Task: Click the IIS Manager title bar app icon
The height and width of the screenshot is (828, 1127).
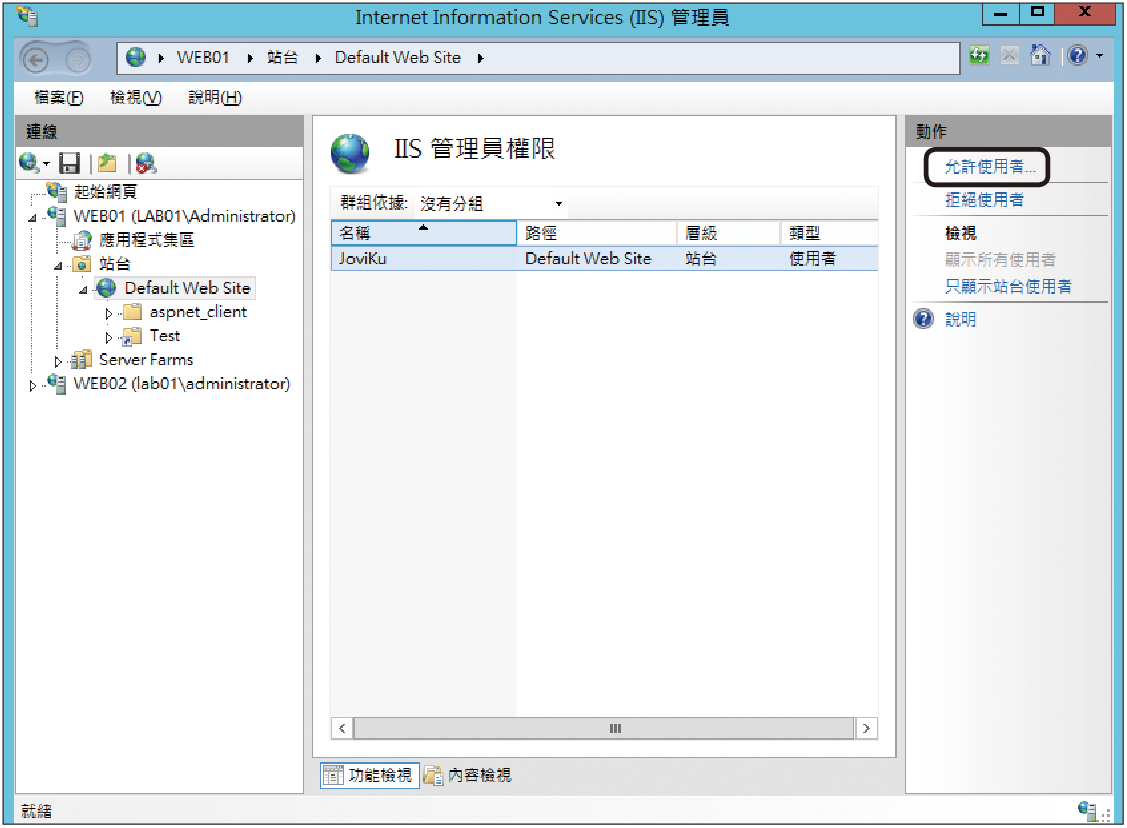Action: pyautogui.click(x=27, y=16)
